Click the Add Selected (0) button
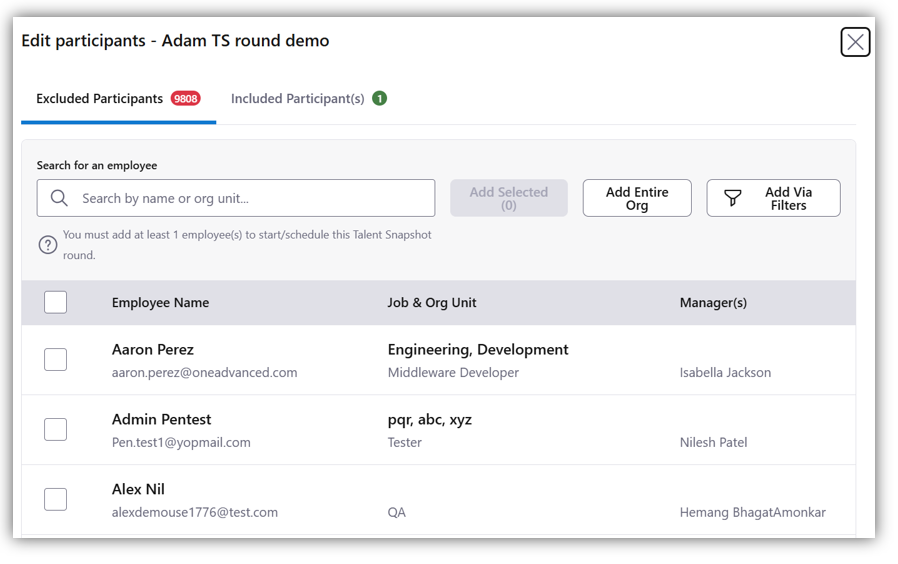Image resolution: width=898 pixels, height=564 pixels. [x=508, y=198]
